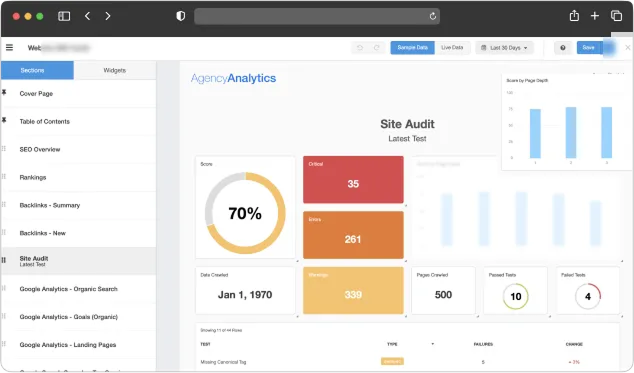Click the FAILURES column header
Image resolution: width=634 pixels, height=373 pixels.
(x=483, y=344)
